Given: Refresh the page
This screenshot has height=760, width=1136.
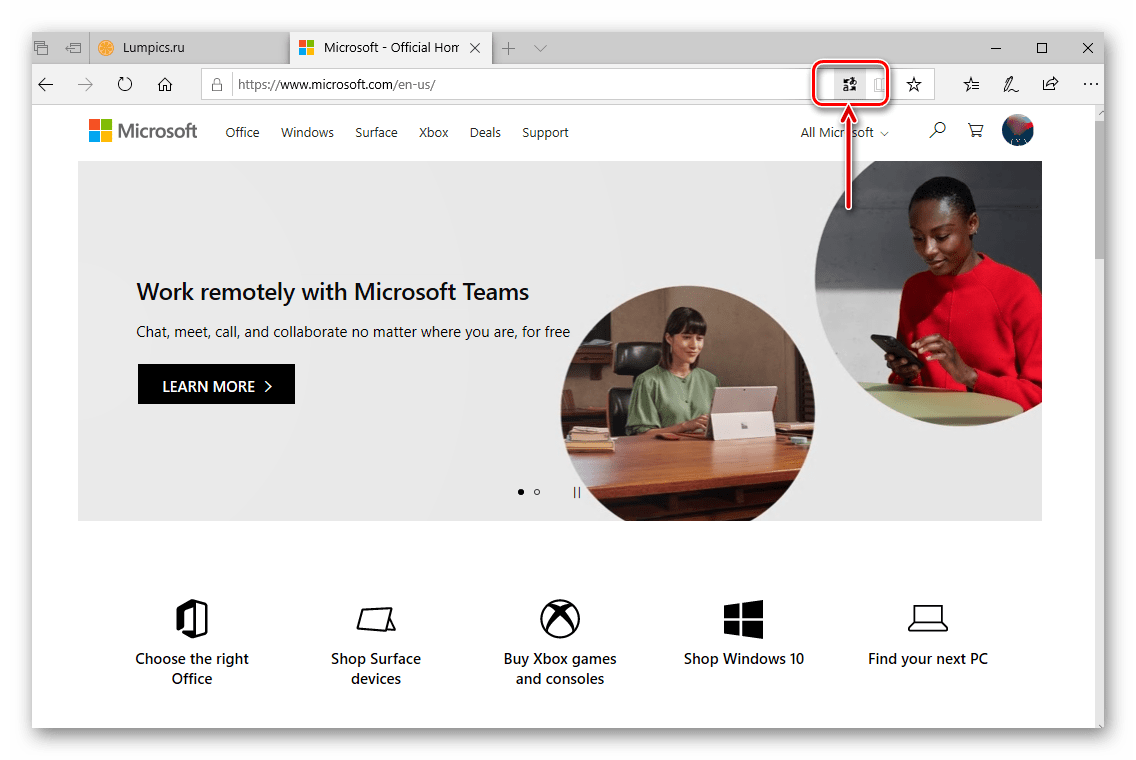Looking at the screenshot, I should (125, 85).
